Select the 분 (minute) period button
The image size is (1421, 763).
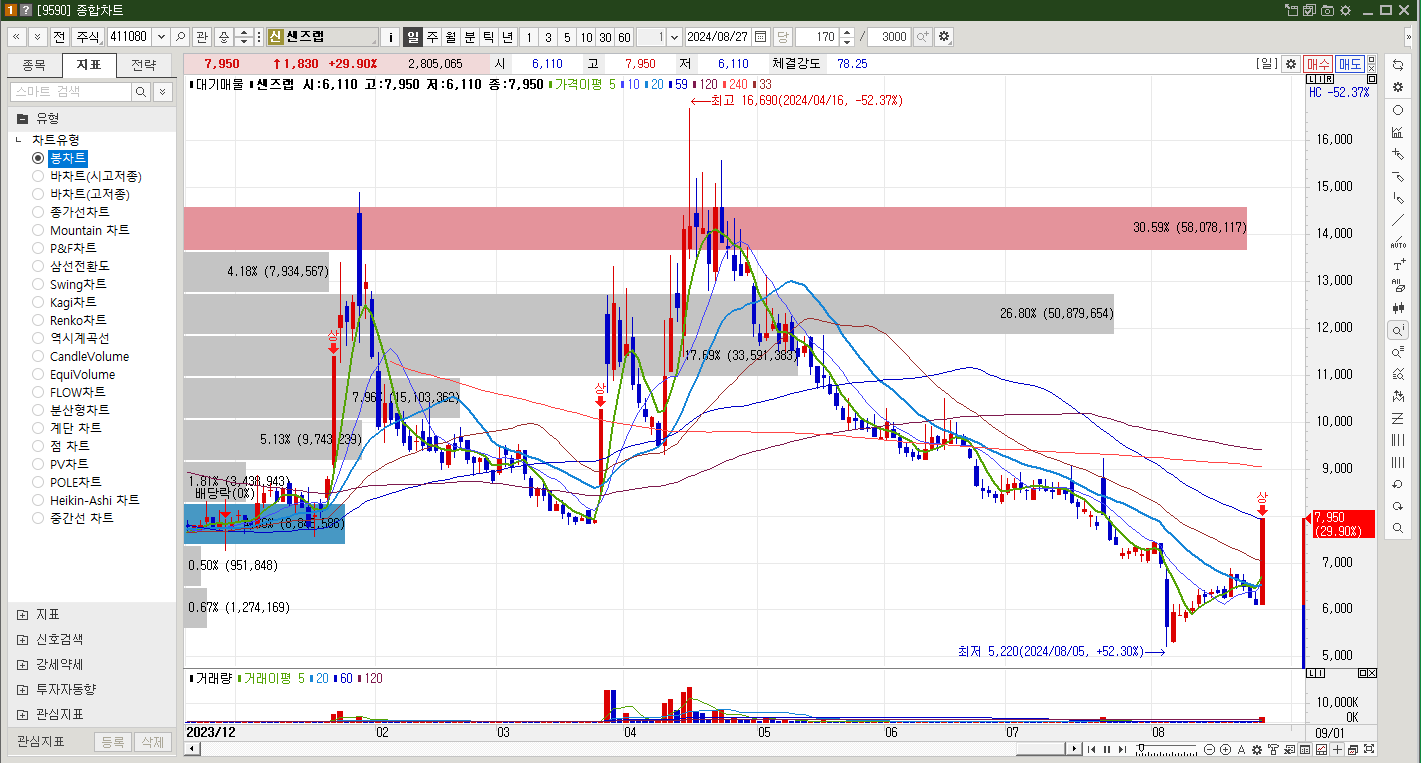pyautogui.click(x=470, y=37)
